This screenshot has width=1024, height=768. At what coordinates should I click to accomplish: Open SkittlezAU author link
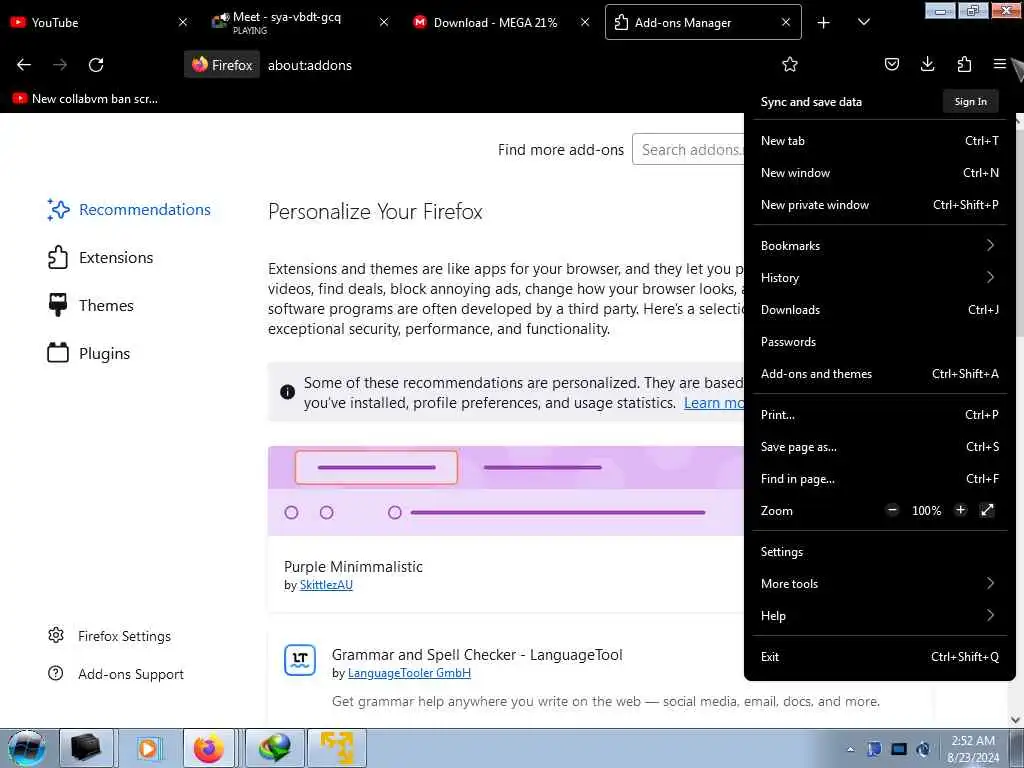(326, 584)
